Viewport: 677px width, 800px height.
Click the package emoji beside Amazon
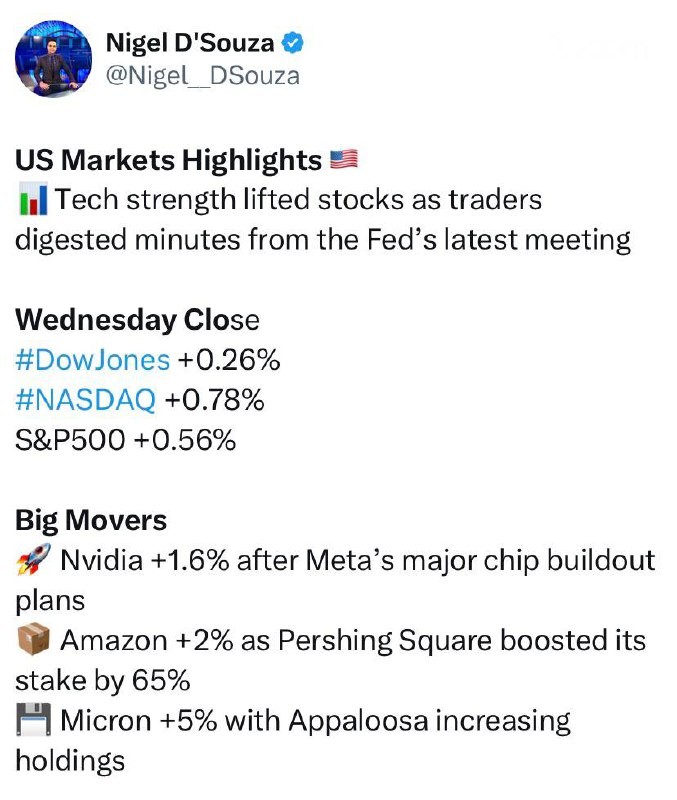tap(31, 640)
